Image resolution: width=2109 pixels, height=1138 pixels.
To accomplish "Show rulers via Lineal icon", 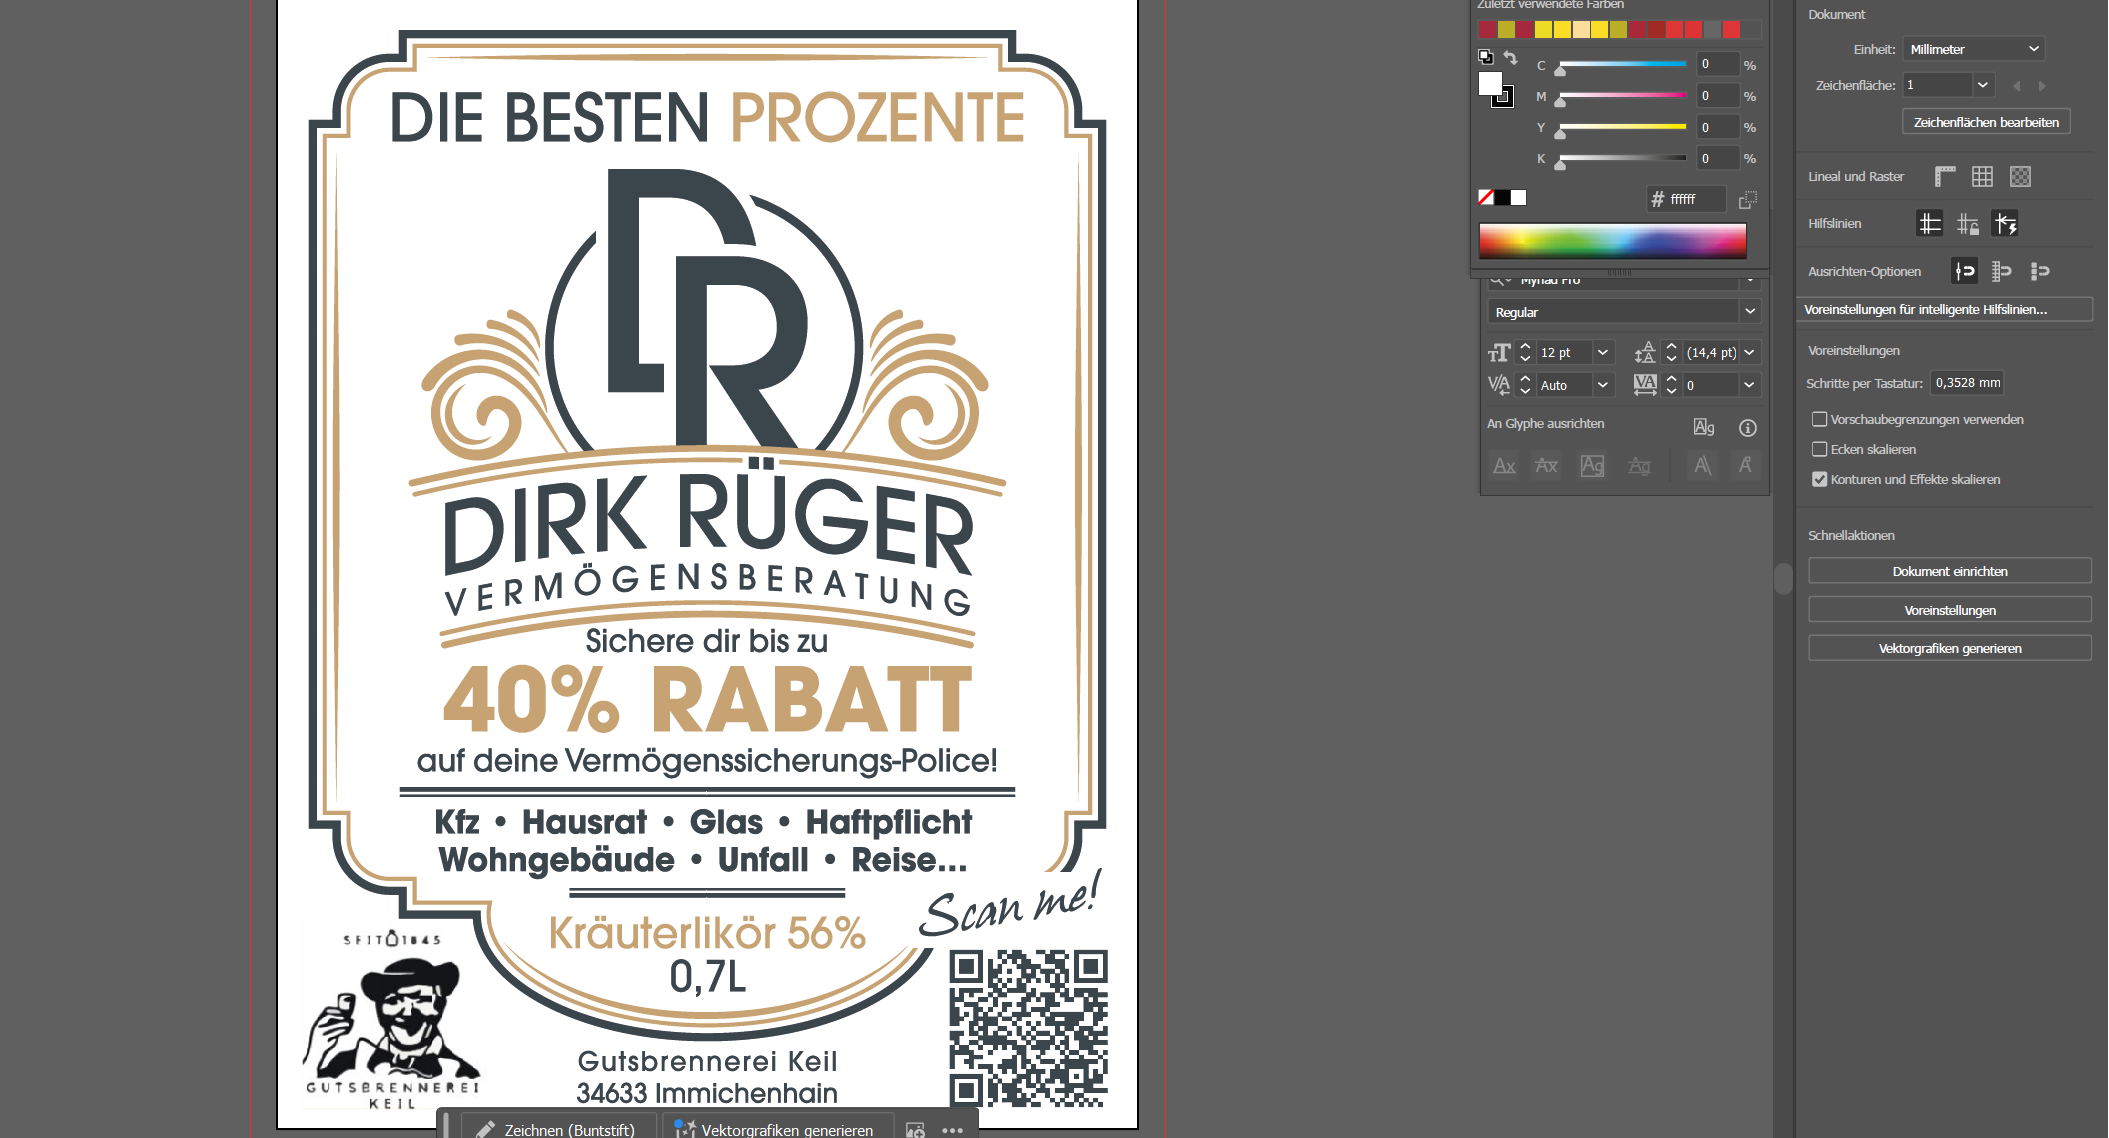I will pyautogui.click(x=1944, y=177).
